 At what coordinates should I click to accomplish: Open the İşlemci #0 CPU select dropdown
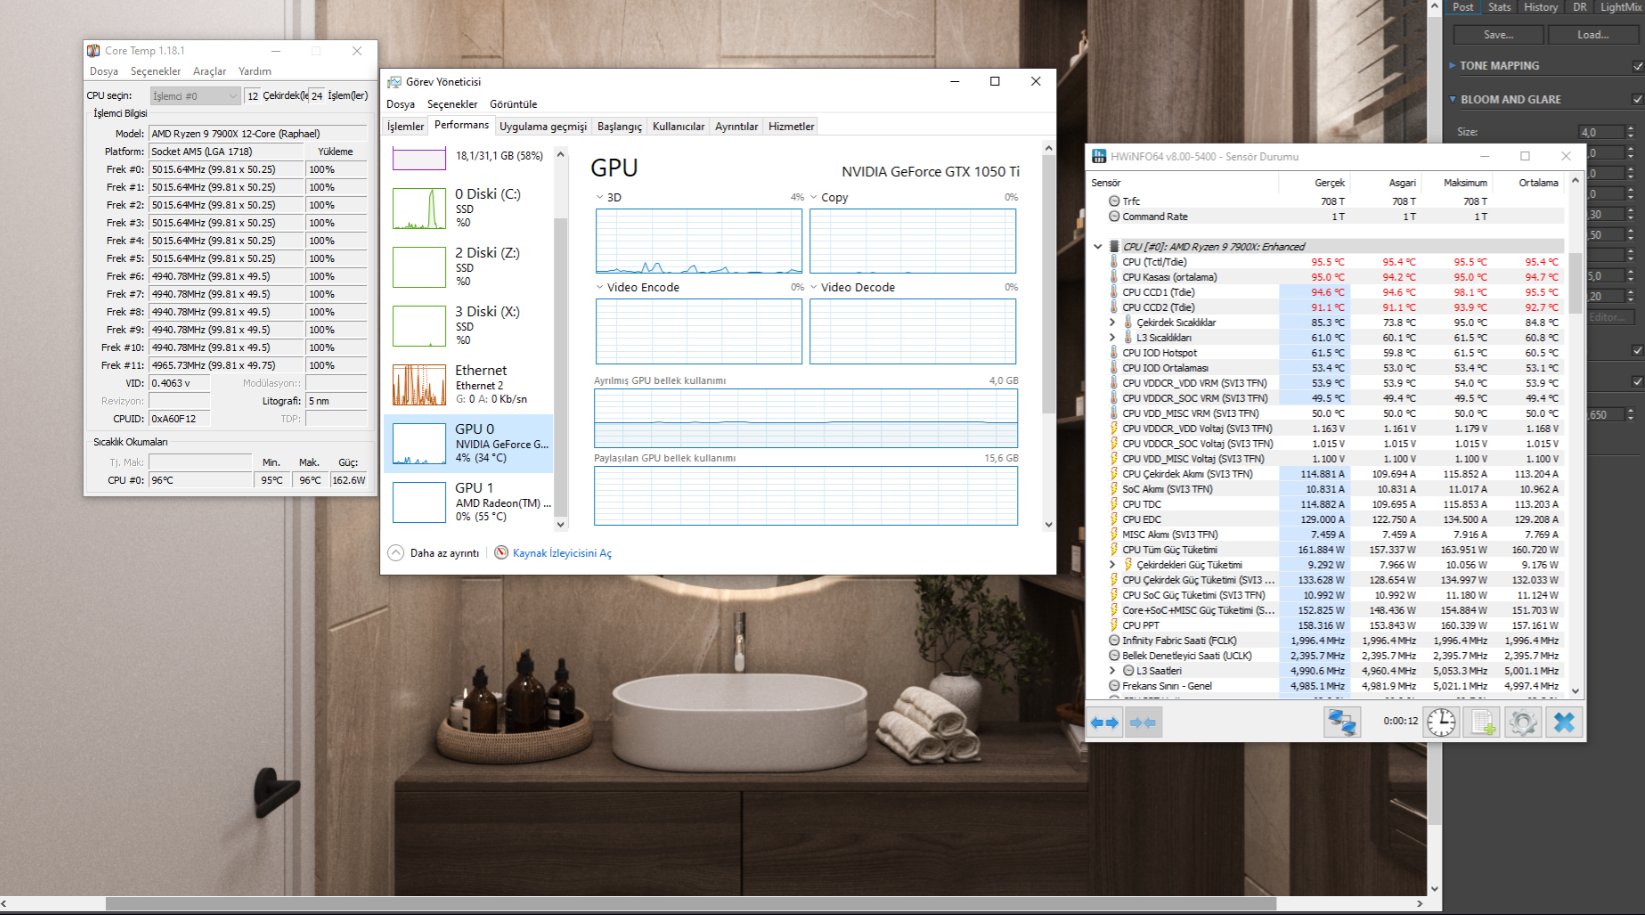(195, 96)
